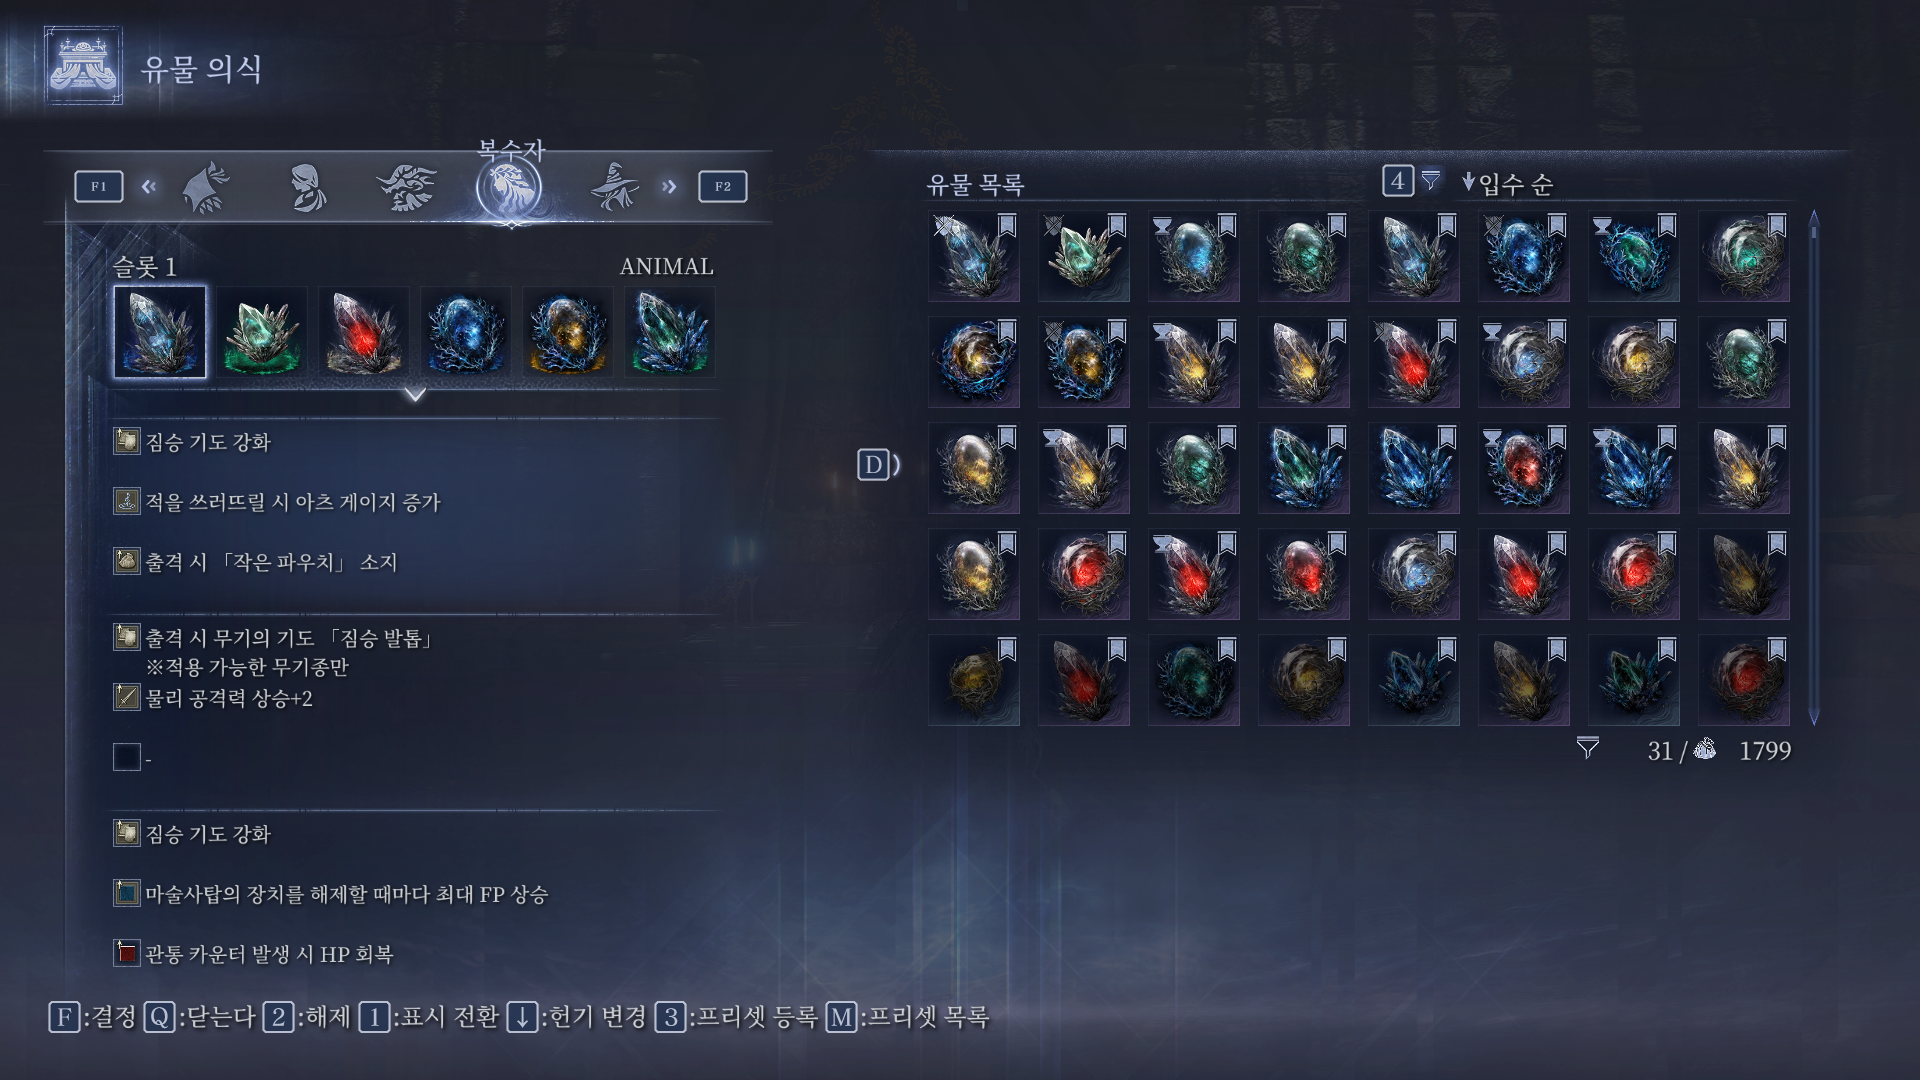Toggle the filter icon next to key 4
1920x1080 pixels.
click(1431, 180)
